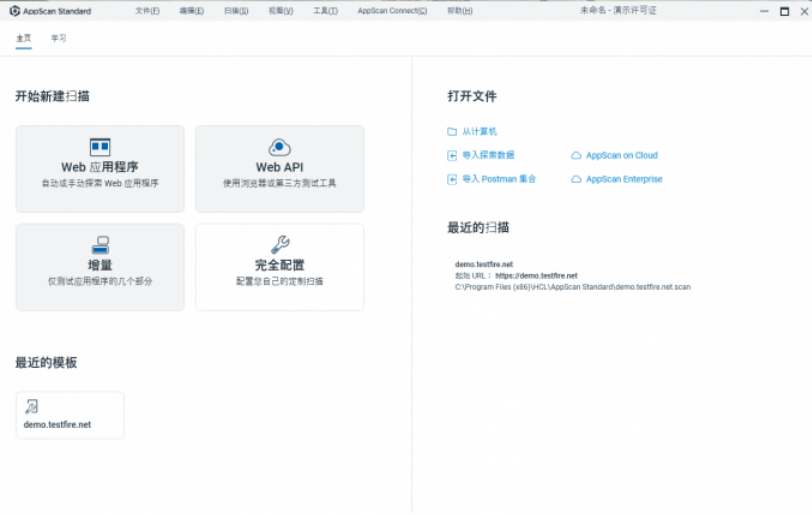Open a file via 从计算机 link
This screenshot has height=515, width=812.
[x=480, y=132]
